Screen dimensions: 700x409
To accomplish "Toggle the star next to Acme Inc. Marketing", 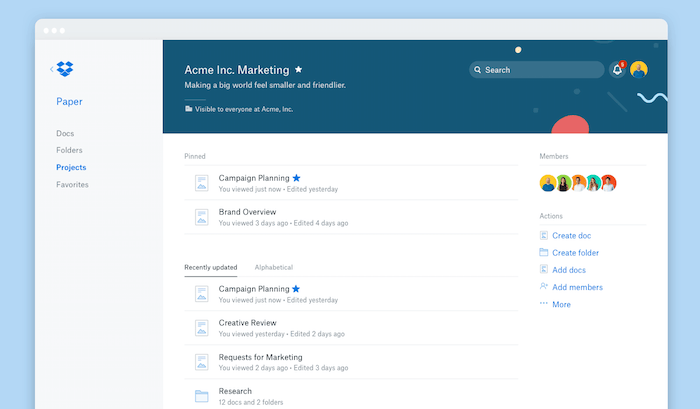I will (x=298, y=70).
